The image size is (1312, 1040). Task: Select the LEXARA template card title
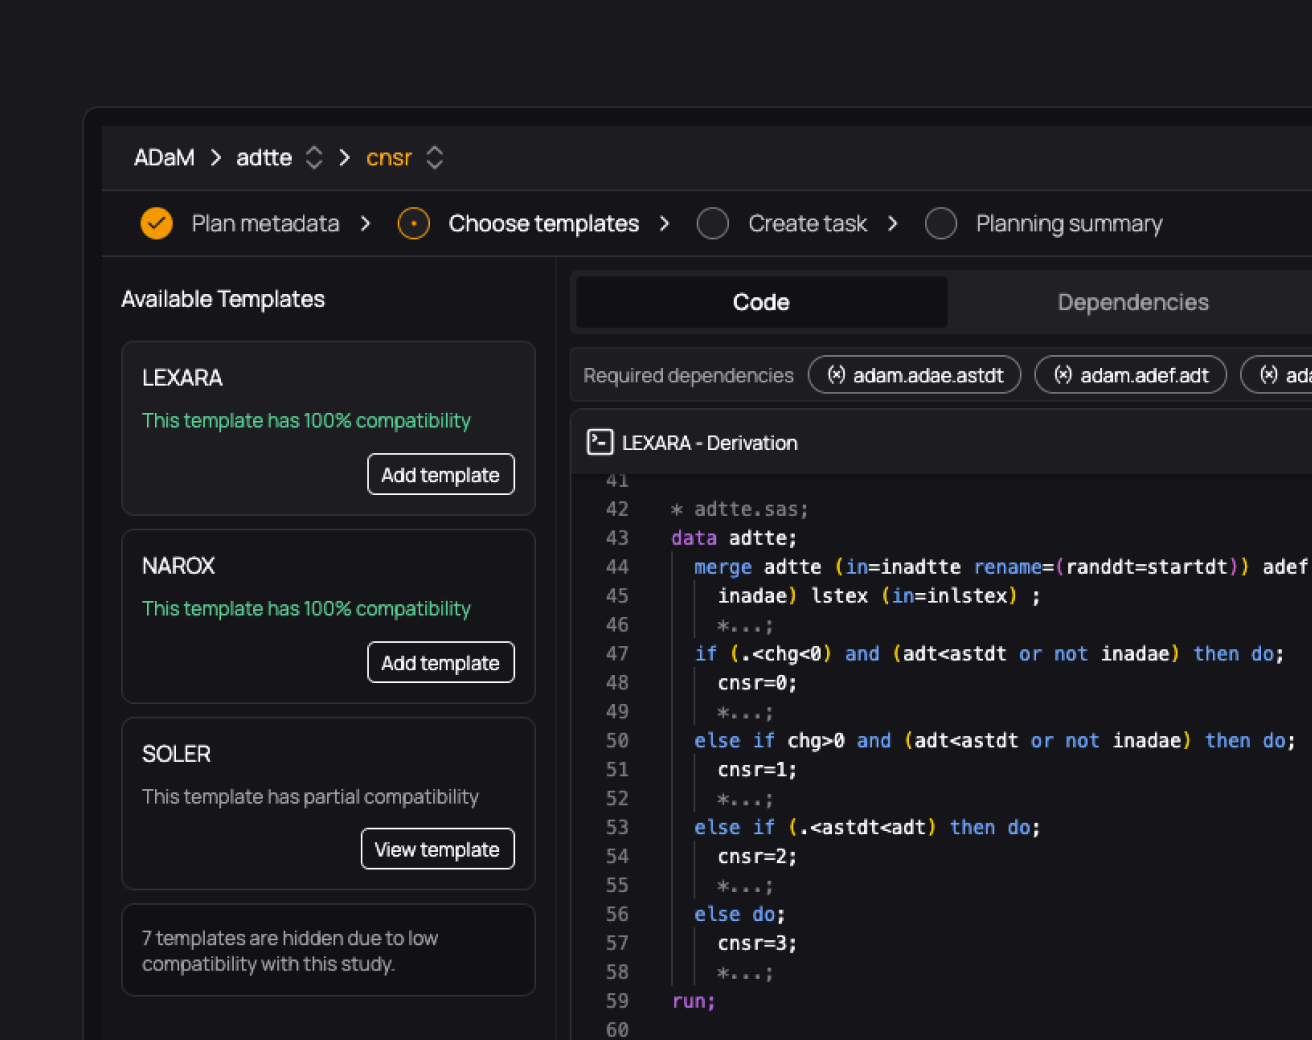pos(182,378)
